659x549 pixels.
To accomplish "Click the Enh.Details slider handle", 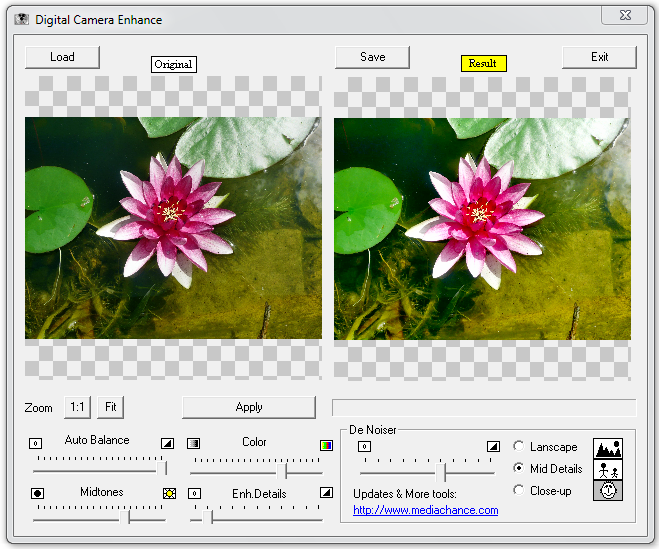I will (x=208, y=517).
